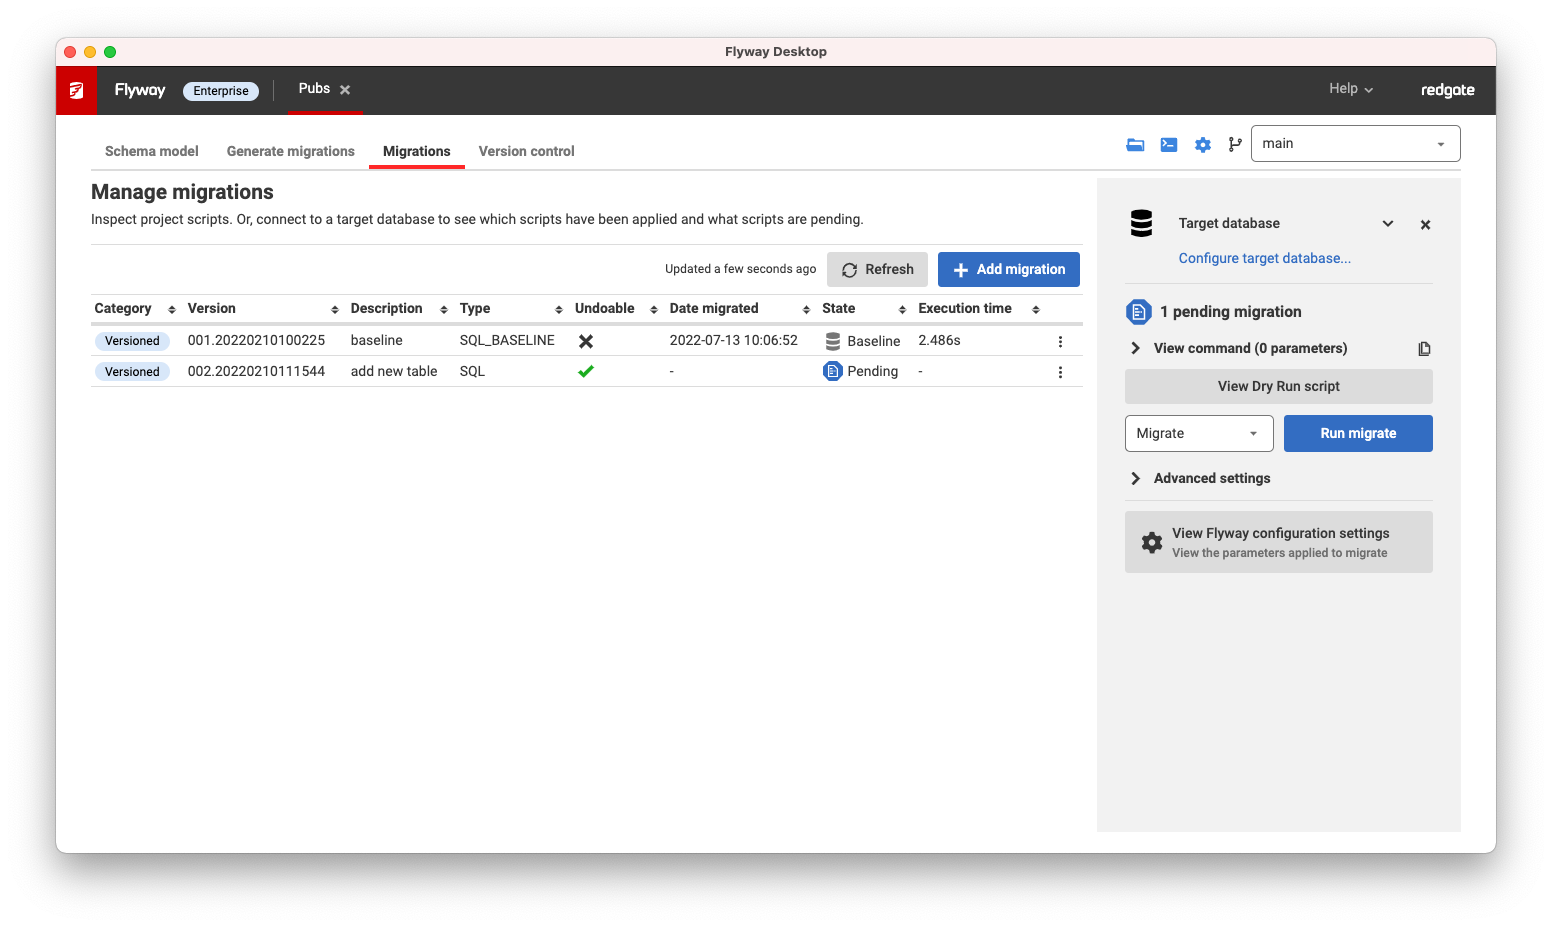The width and height of the screenshot is (1552, 927).
Task: Click the red Flyway logo icon
Action: click(77, 91)
